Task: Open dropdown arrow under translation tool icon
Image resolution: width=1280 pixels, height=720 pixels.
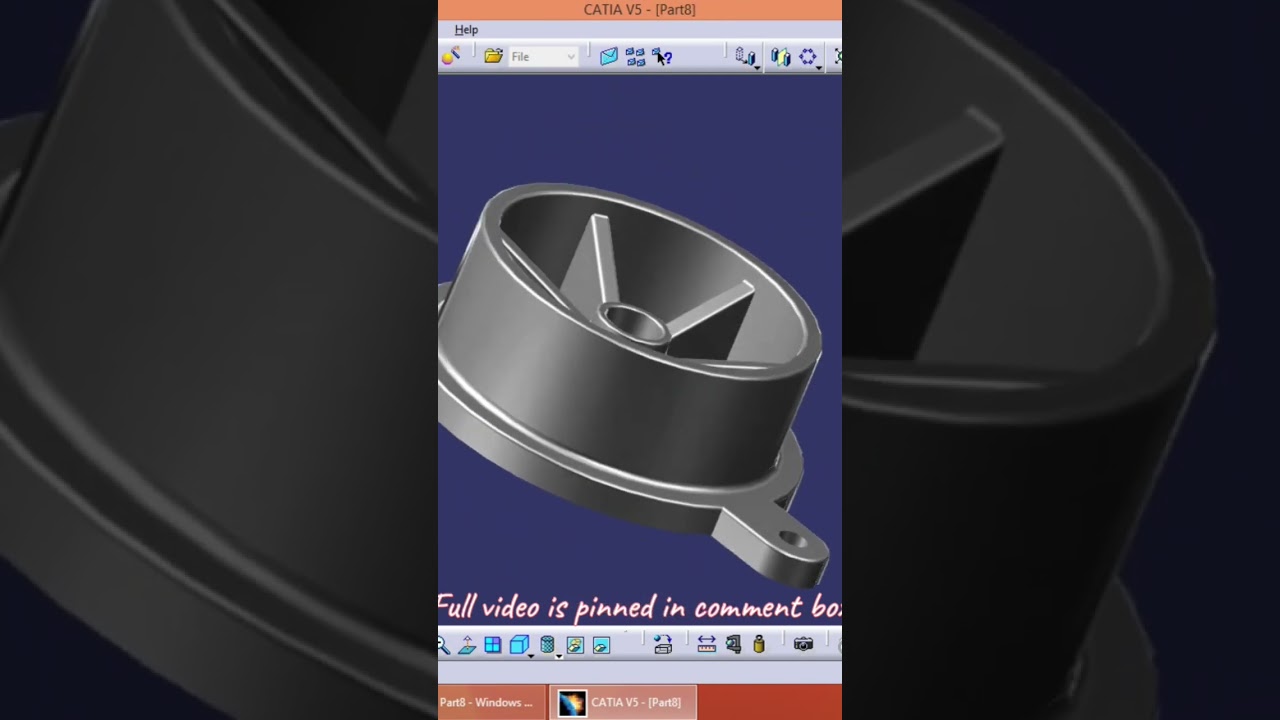Action: (758, 67)
